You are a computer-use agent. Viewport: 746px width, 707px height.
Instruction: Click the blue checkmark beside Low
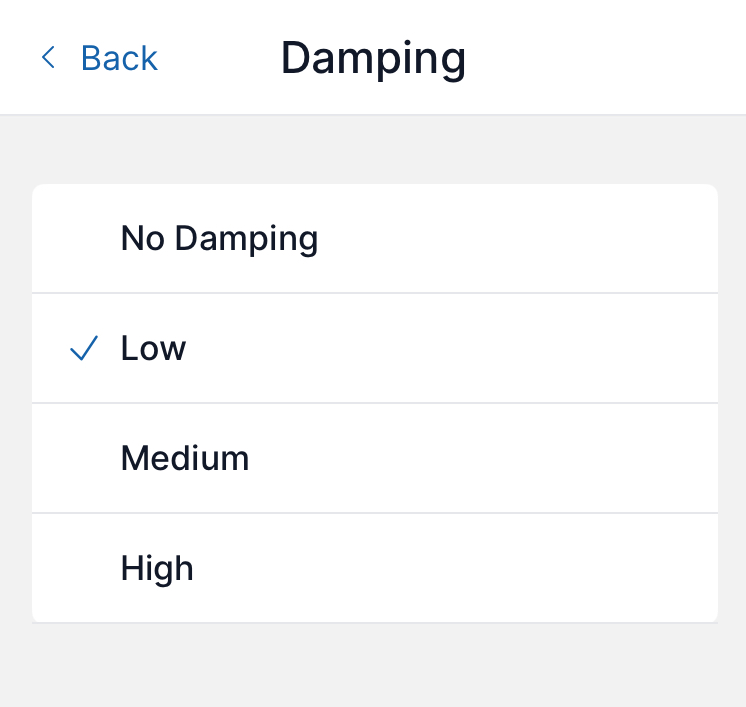coord(84,349)
